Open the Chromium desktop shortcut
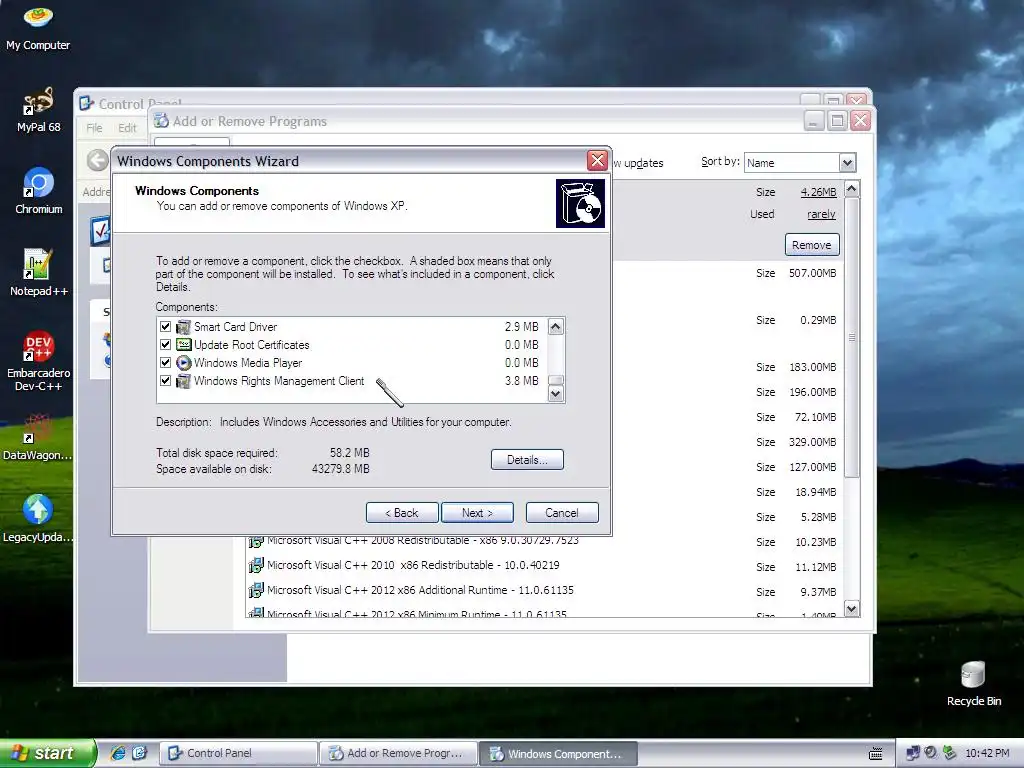This screenshot has height=768, width=1024. tap(38, 191)
